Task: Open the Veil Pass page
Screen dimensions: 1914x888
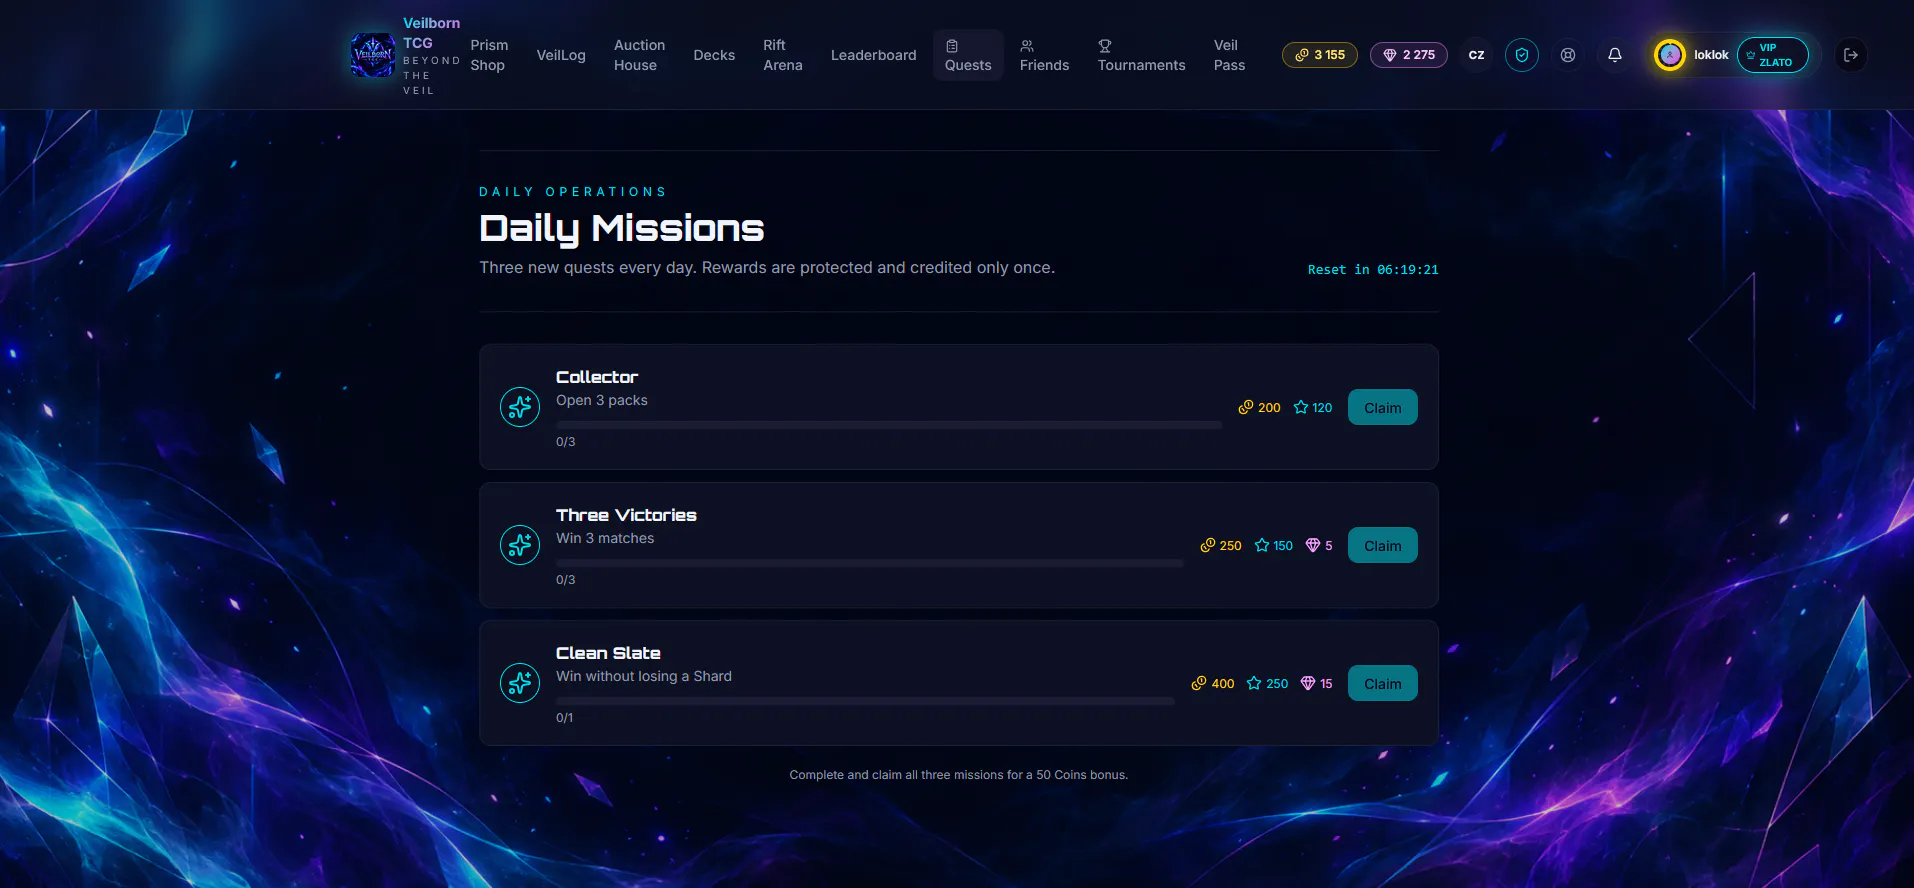Action: 1229,55
